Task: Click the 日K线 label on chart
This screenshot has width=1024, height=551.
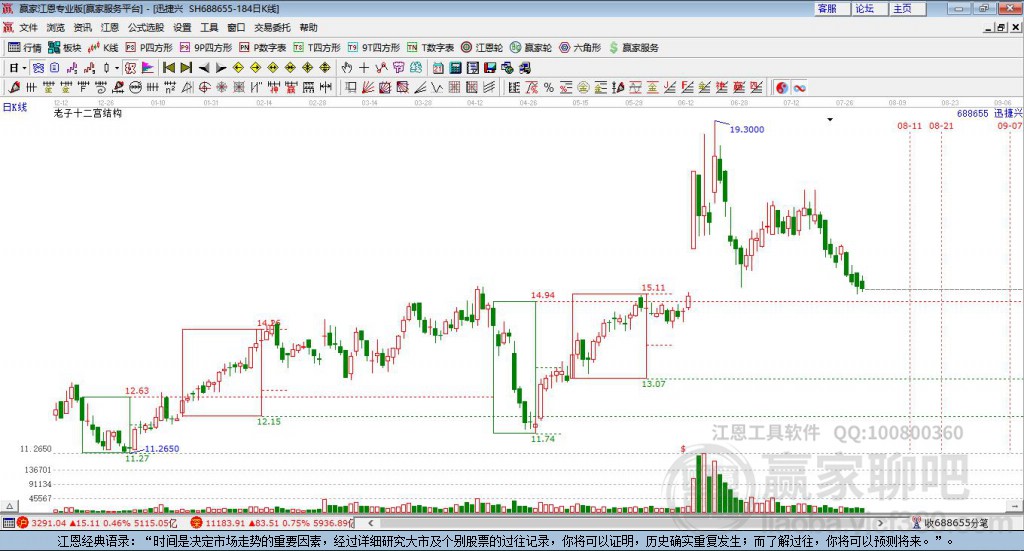Action: tap(15, 107)
